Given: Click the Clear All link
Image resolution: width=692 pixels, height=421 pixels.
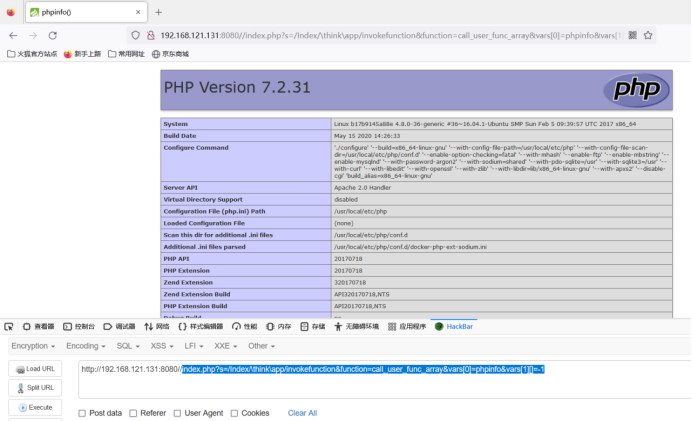Looking at the screenshot, I should point(302,413).
